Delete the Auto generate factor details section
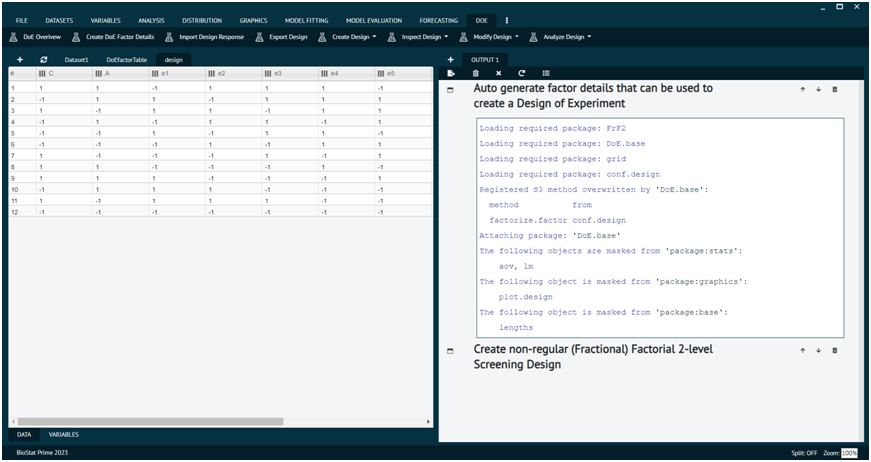 [x=834, y=89]
